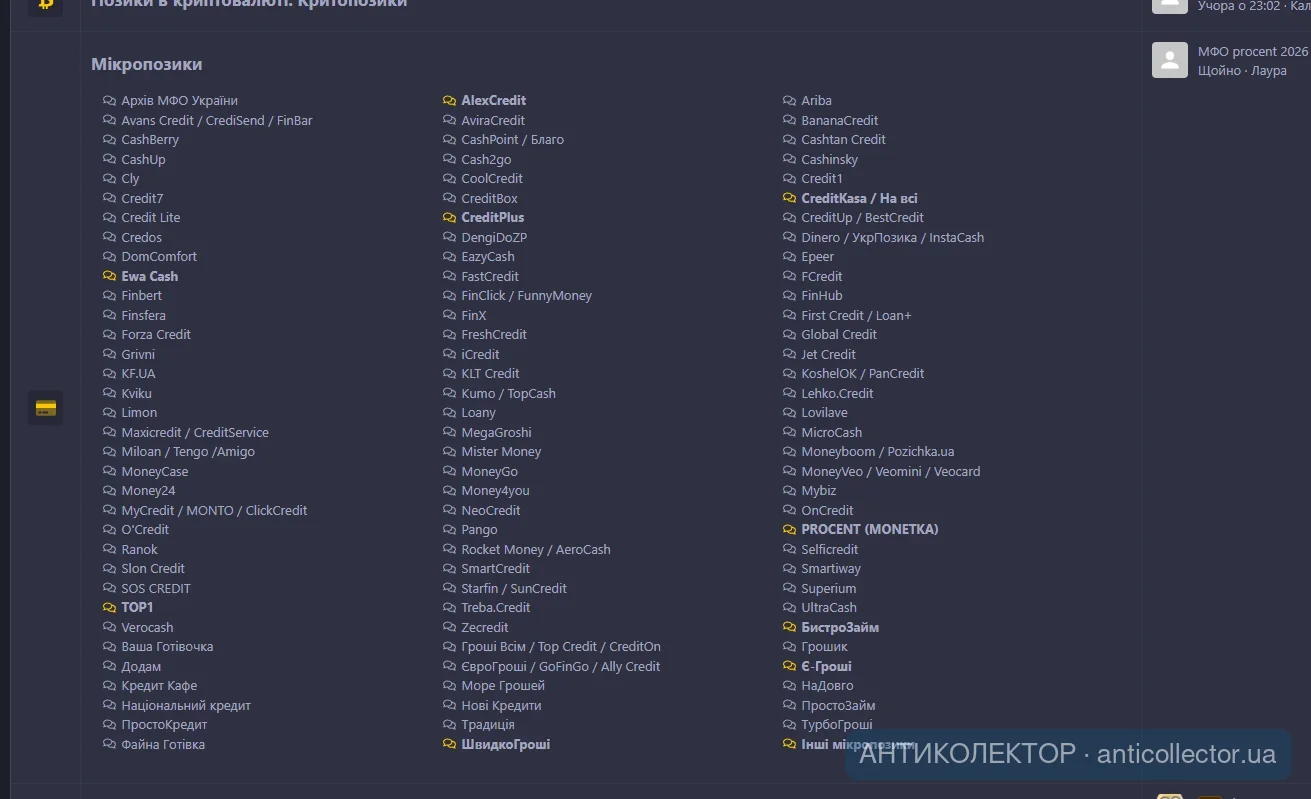Open the ТурбоГроші subforum
This screenshot has width=1311, height=799.
tap(837, 725)
